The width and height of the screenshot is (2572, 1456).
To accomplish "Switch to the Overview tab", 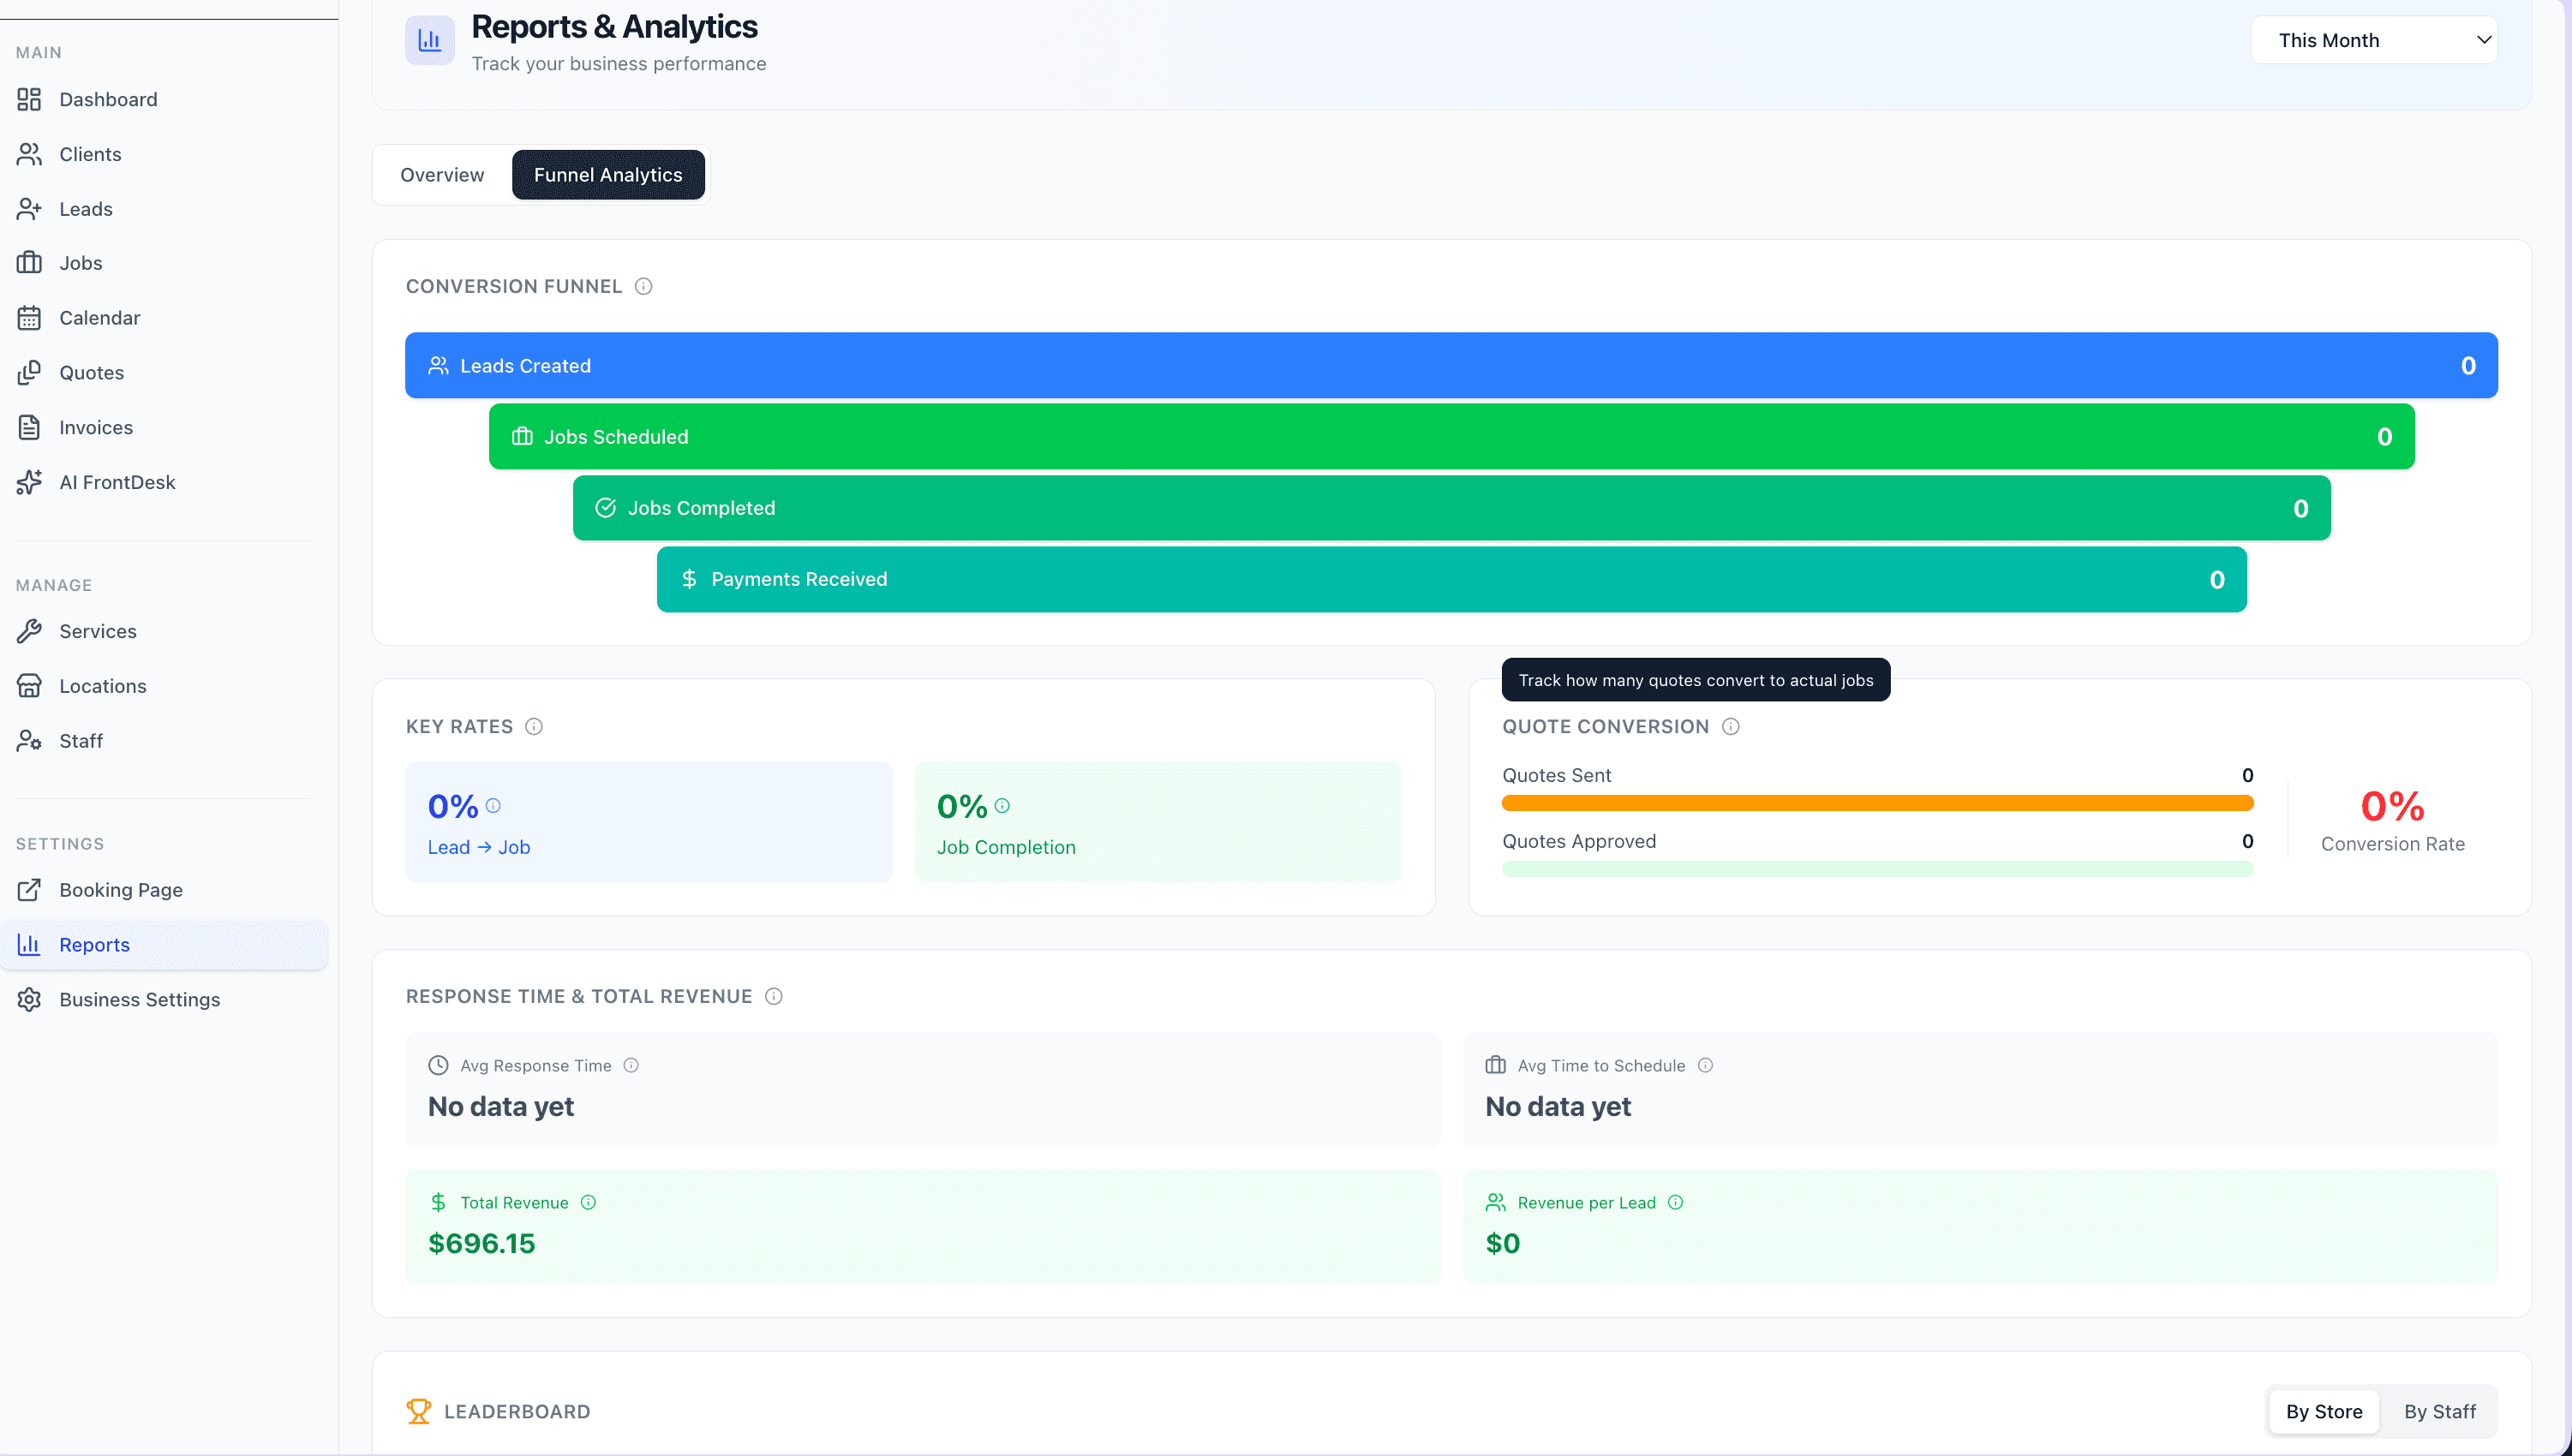I will pos(441,174).
